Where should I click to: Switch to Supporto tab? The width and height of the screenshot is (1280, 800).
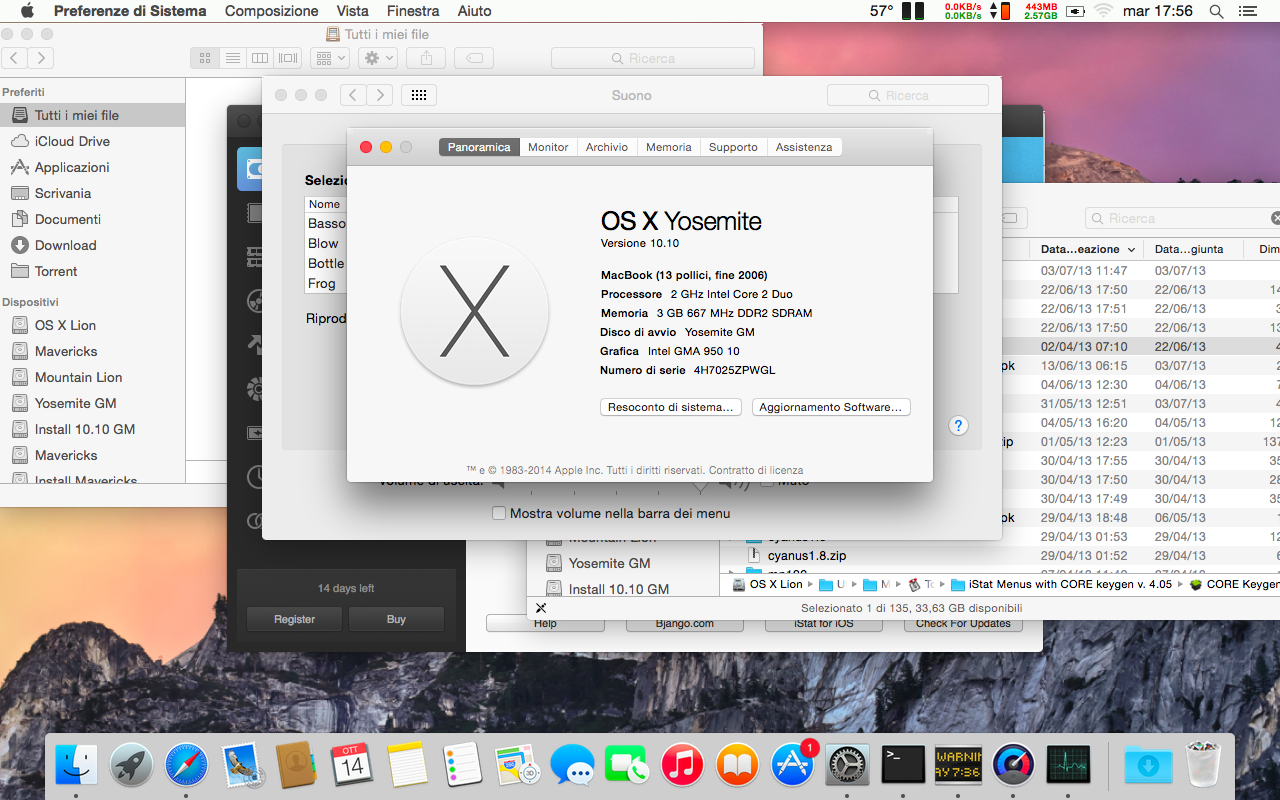(x=733, y=147)
